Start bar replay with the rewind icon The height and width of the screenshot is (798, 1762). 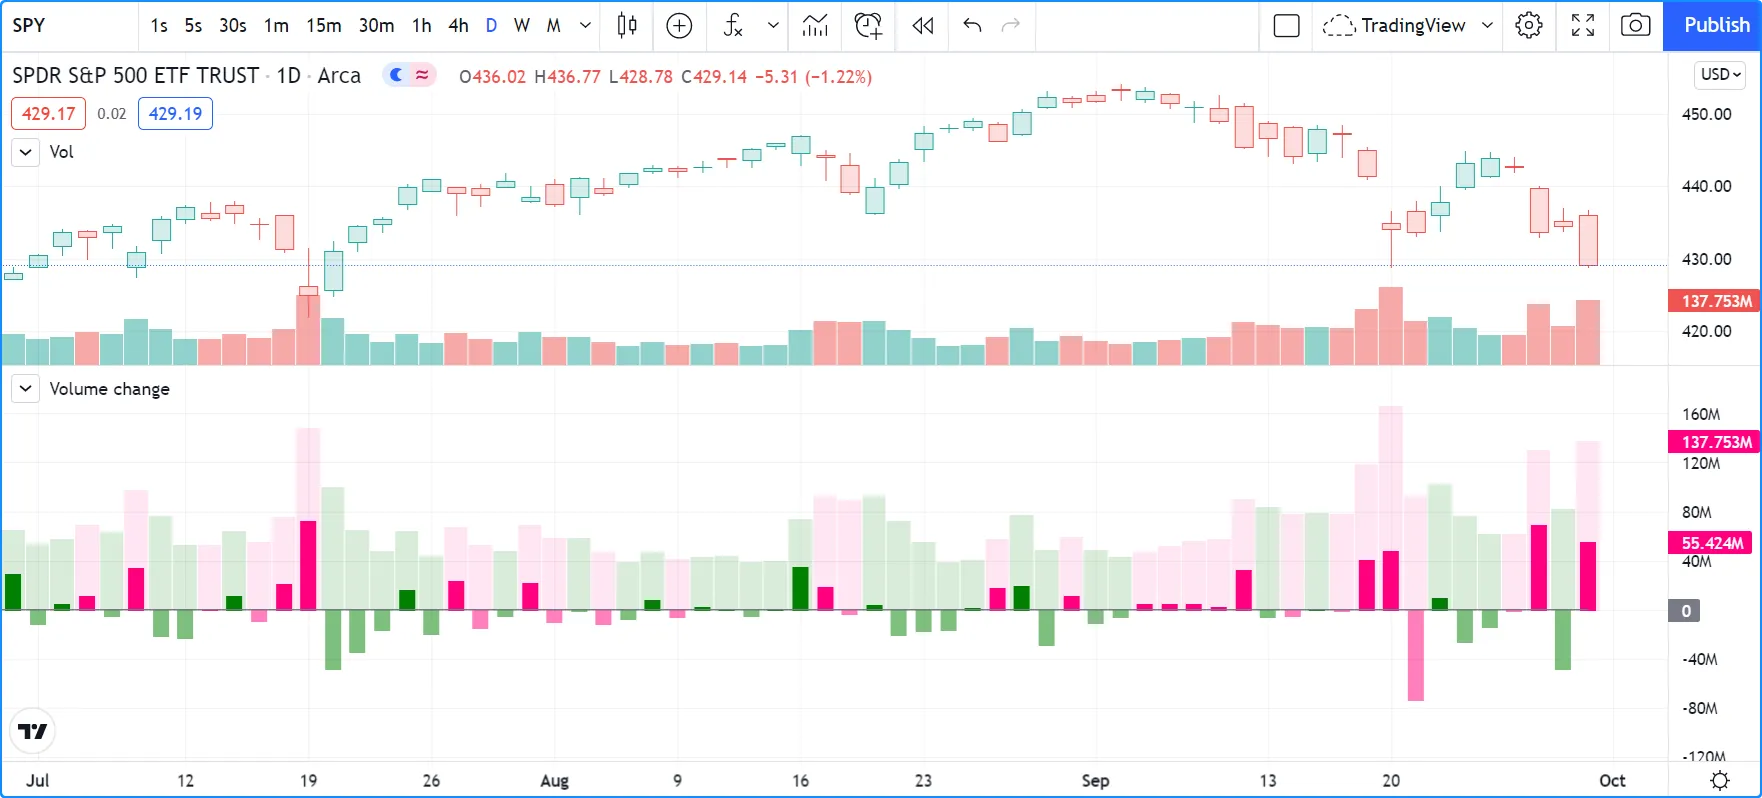tap(922, 26)
